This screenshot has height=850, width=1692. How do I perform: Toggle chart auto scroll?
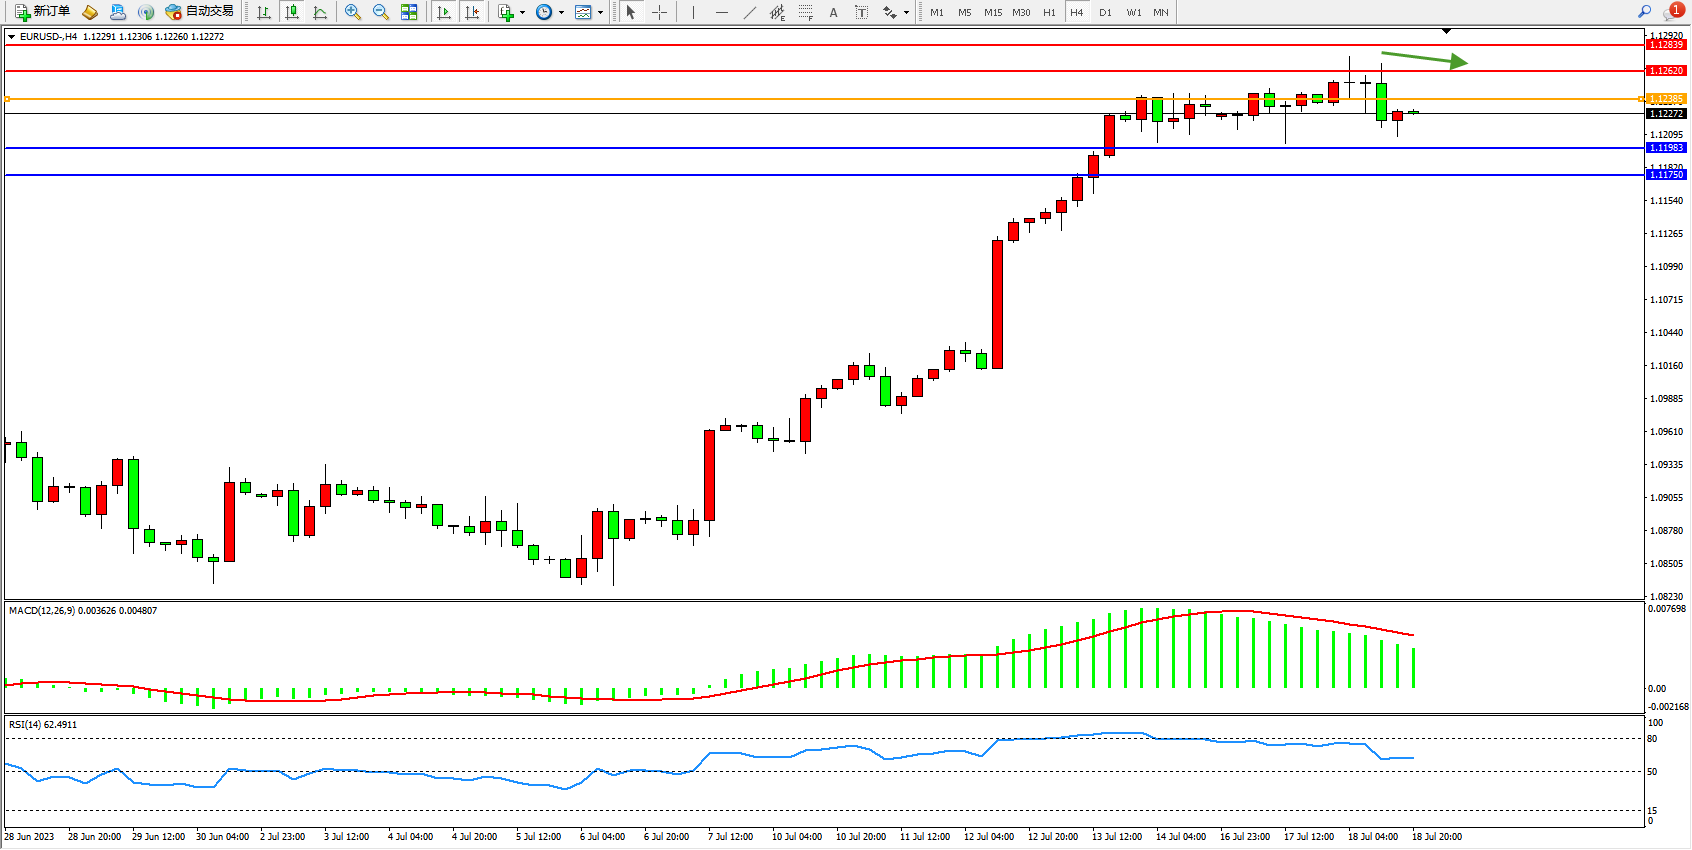444,12
